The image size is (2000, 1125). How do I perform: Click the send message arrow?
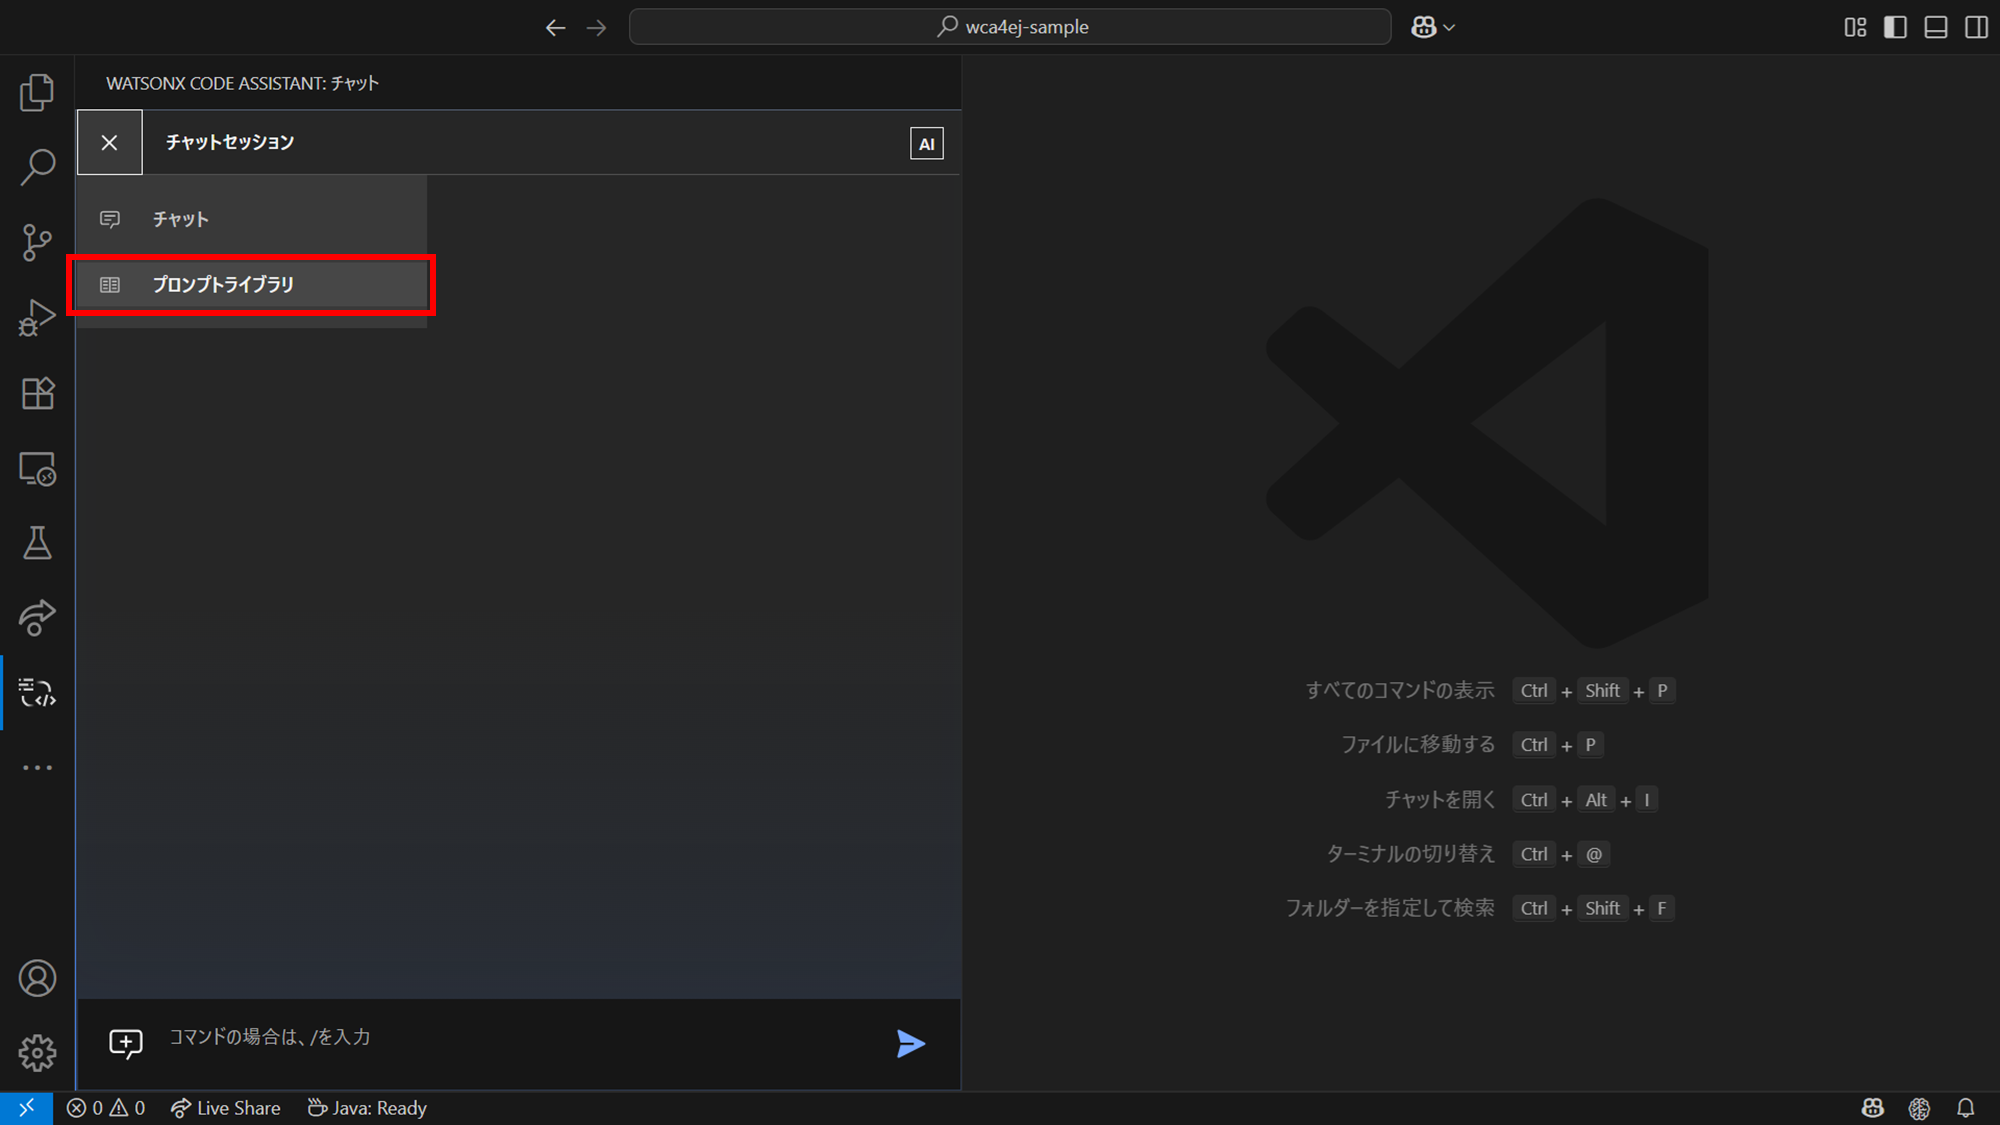tap(910, 1044)
